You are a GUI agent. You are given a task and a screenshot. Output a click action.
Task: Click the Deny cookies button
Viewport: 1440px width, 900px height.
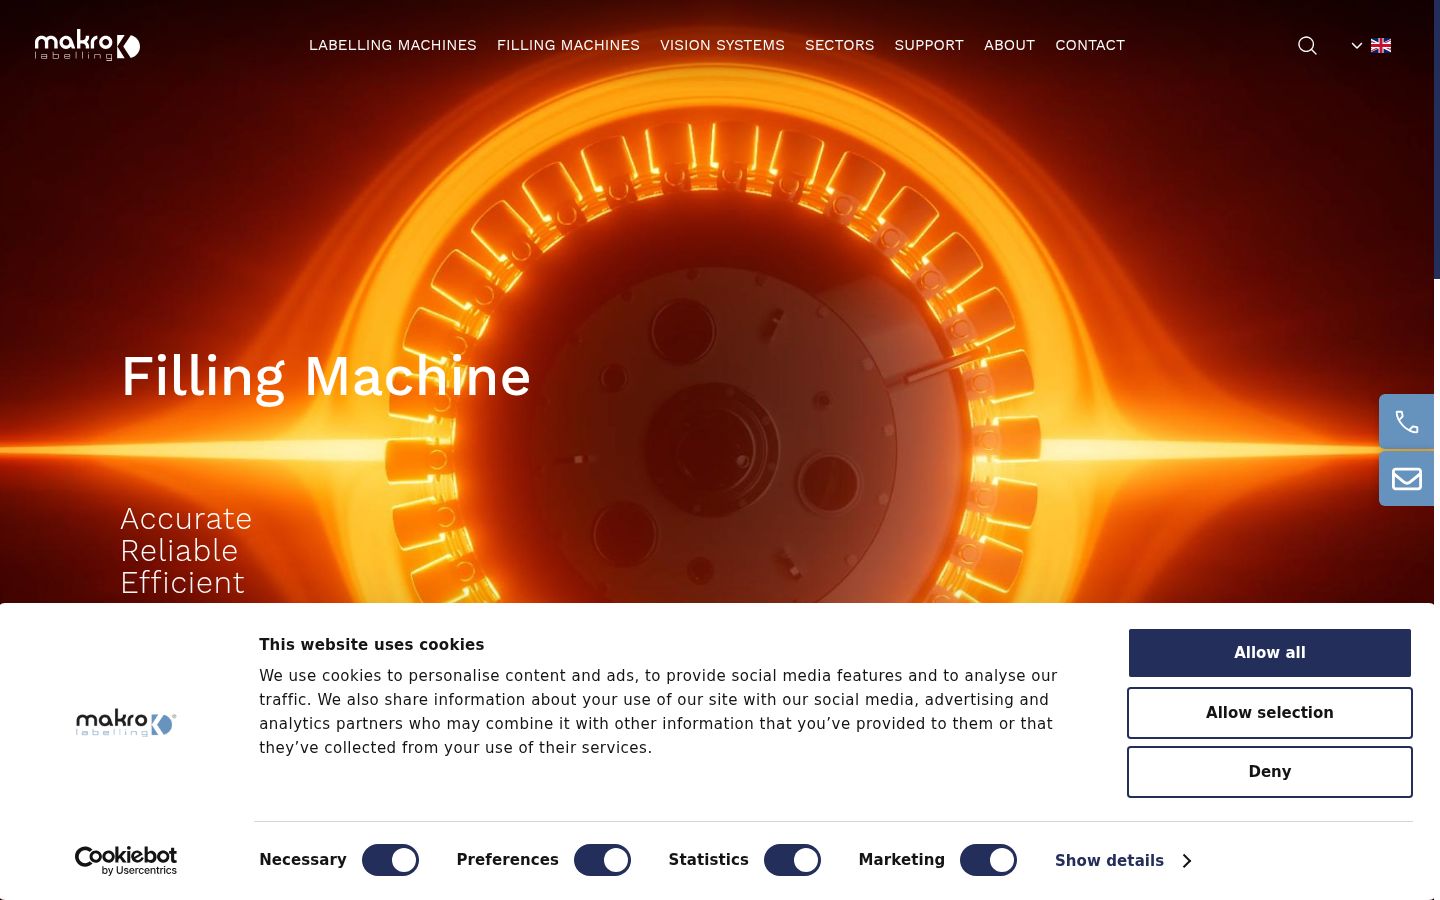point(1270,772)
